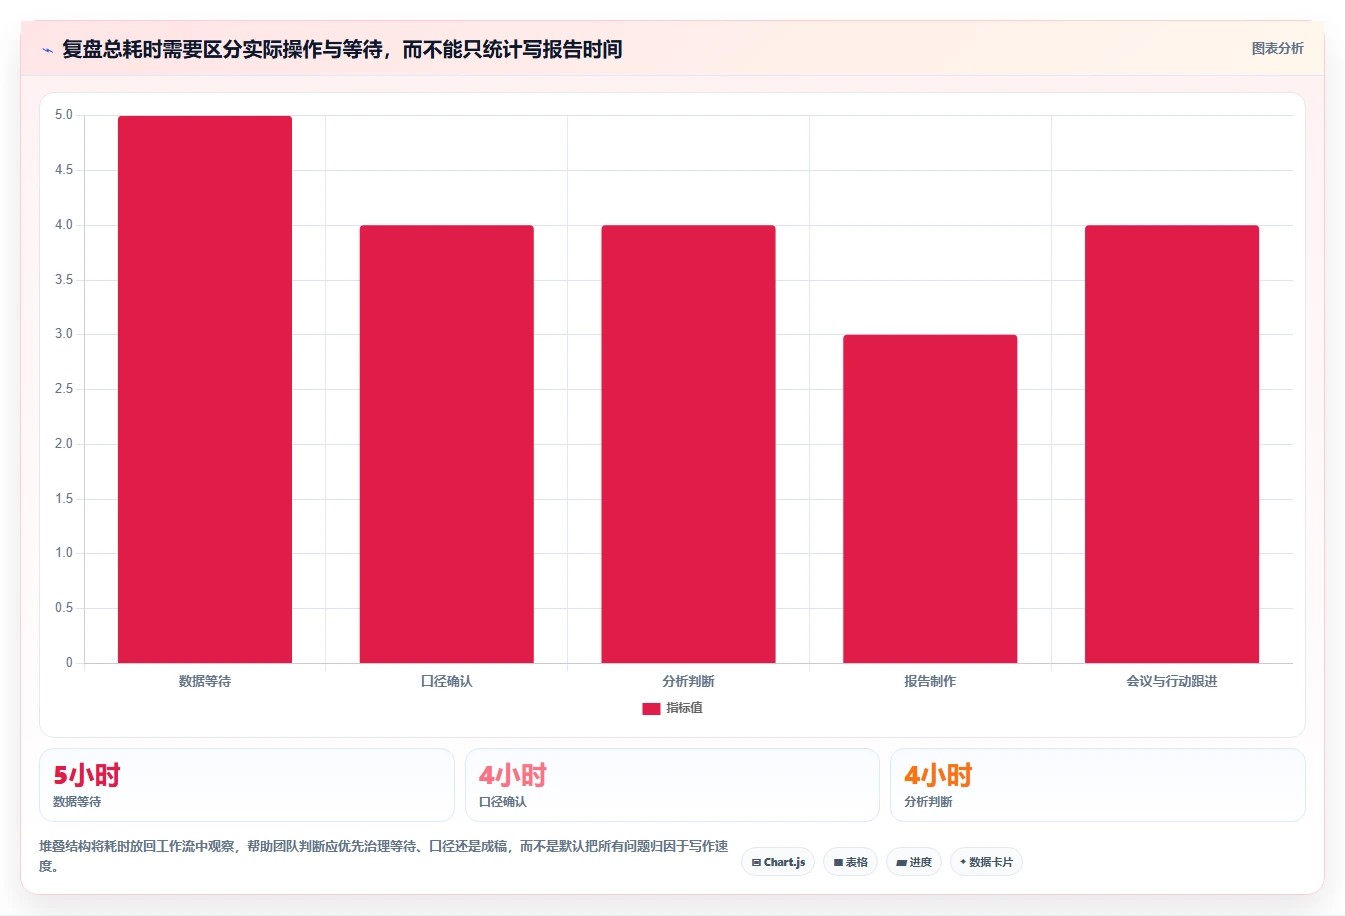1345x916 pixels.
Task: Click the 数据卡片 tag
Action: click(x=986, y=862)
